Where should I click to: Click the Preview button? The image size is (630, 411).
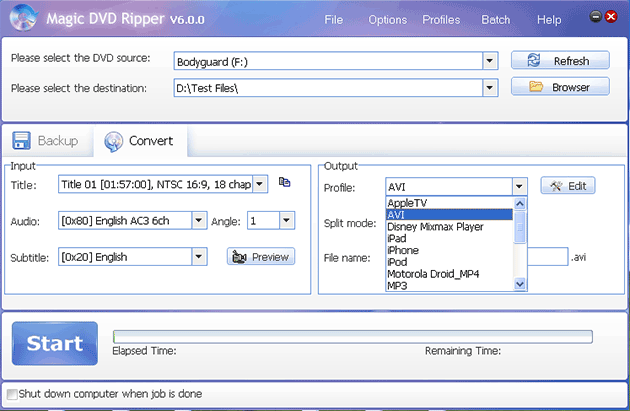[261, 256]
